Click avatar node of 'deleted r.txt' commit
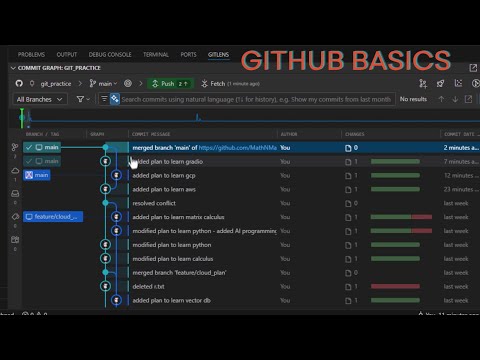The image size is (480, 360). [105, 286]
